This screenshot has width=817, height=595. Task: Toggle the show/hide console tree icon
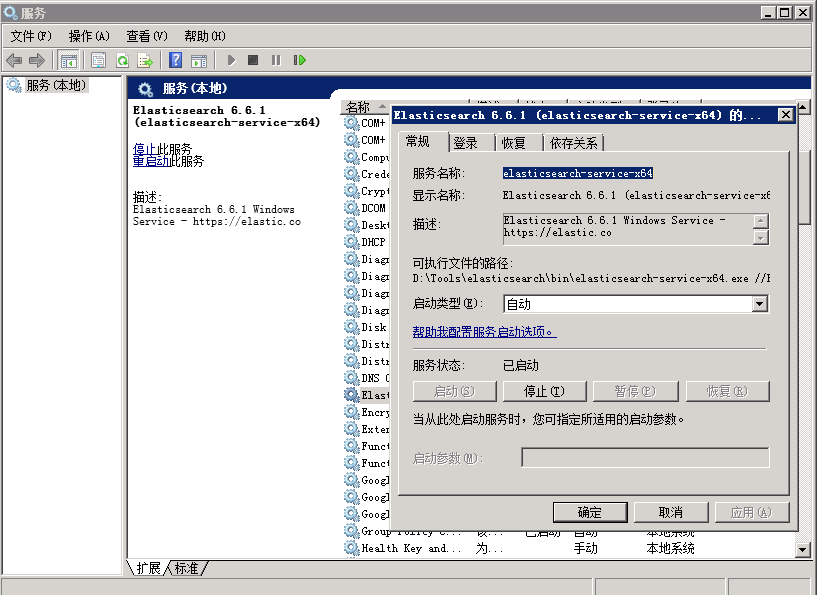click(68, 60)
